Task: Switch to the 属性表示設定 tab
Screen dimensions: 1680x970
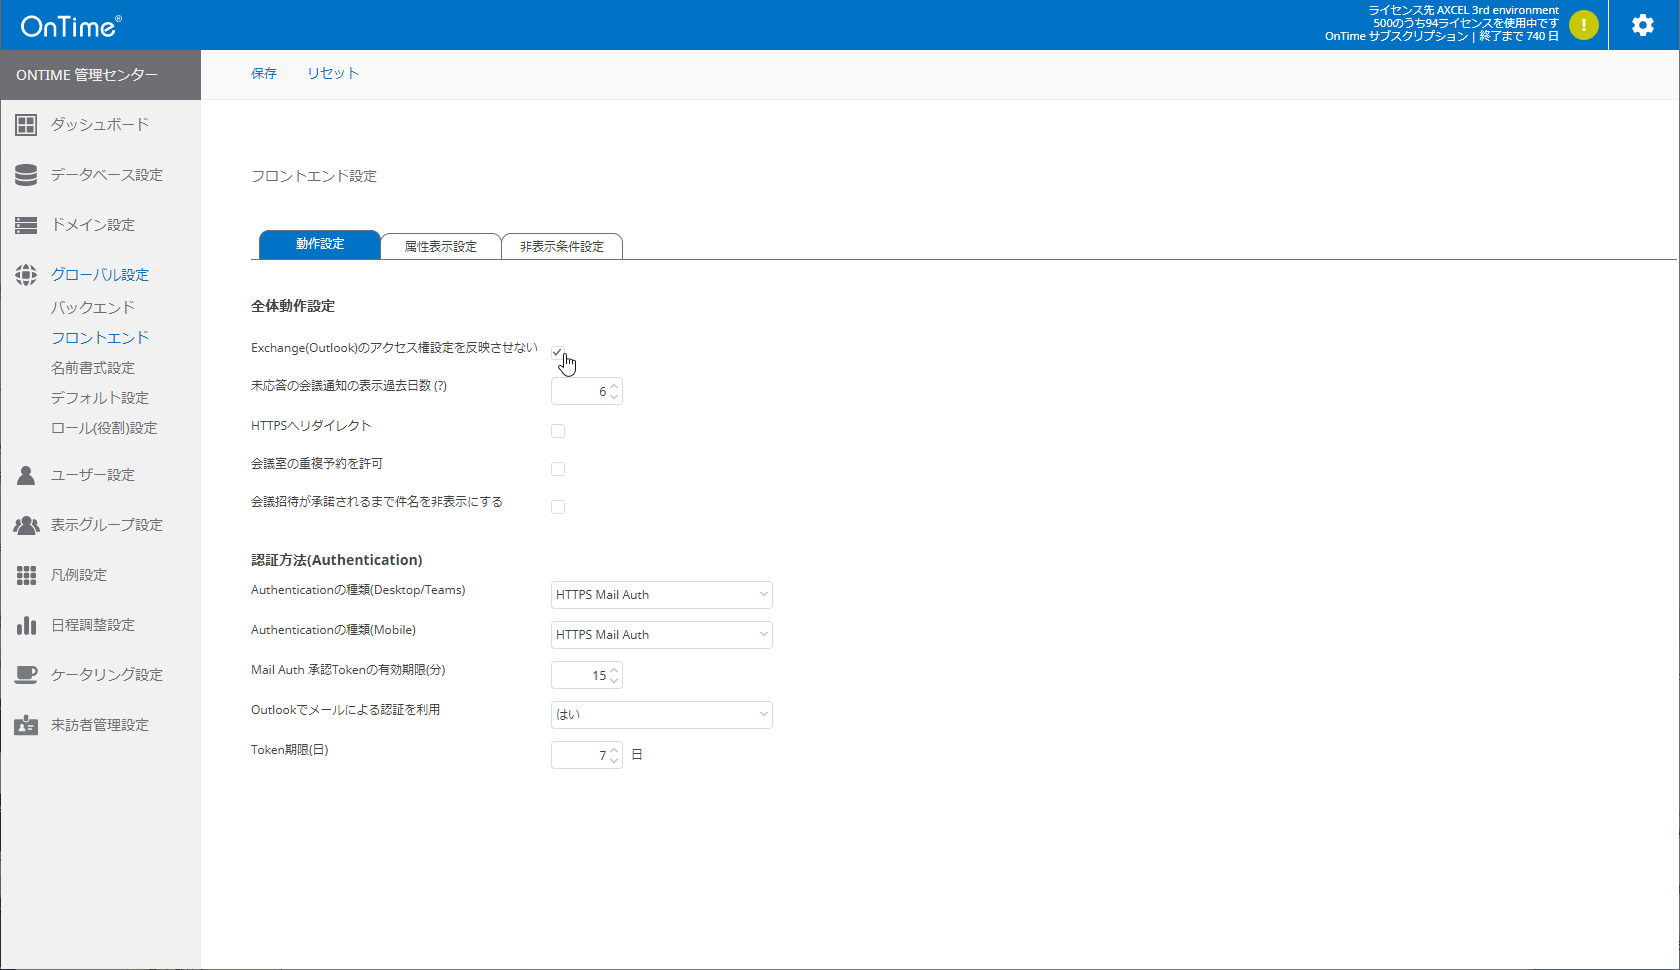Action: 441,245
